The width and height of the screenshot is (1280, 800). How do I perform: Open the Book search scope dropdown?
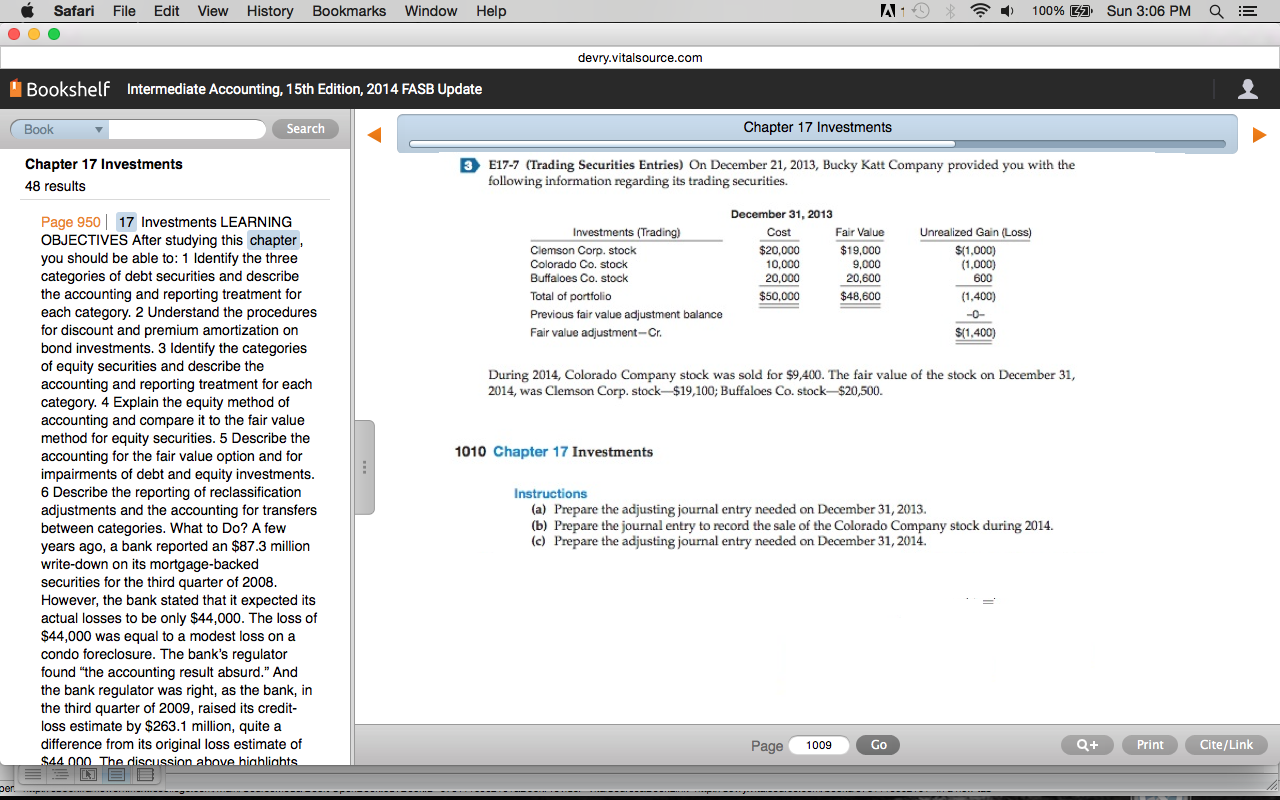pyautogui.click(x=59, y=129)
